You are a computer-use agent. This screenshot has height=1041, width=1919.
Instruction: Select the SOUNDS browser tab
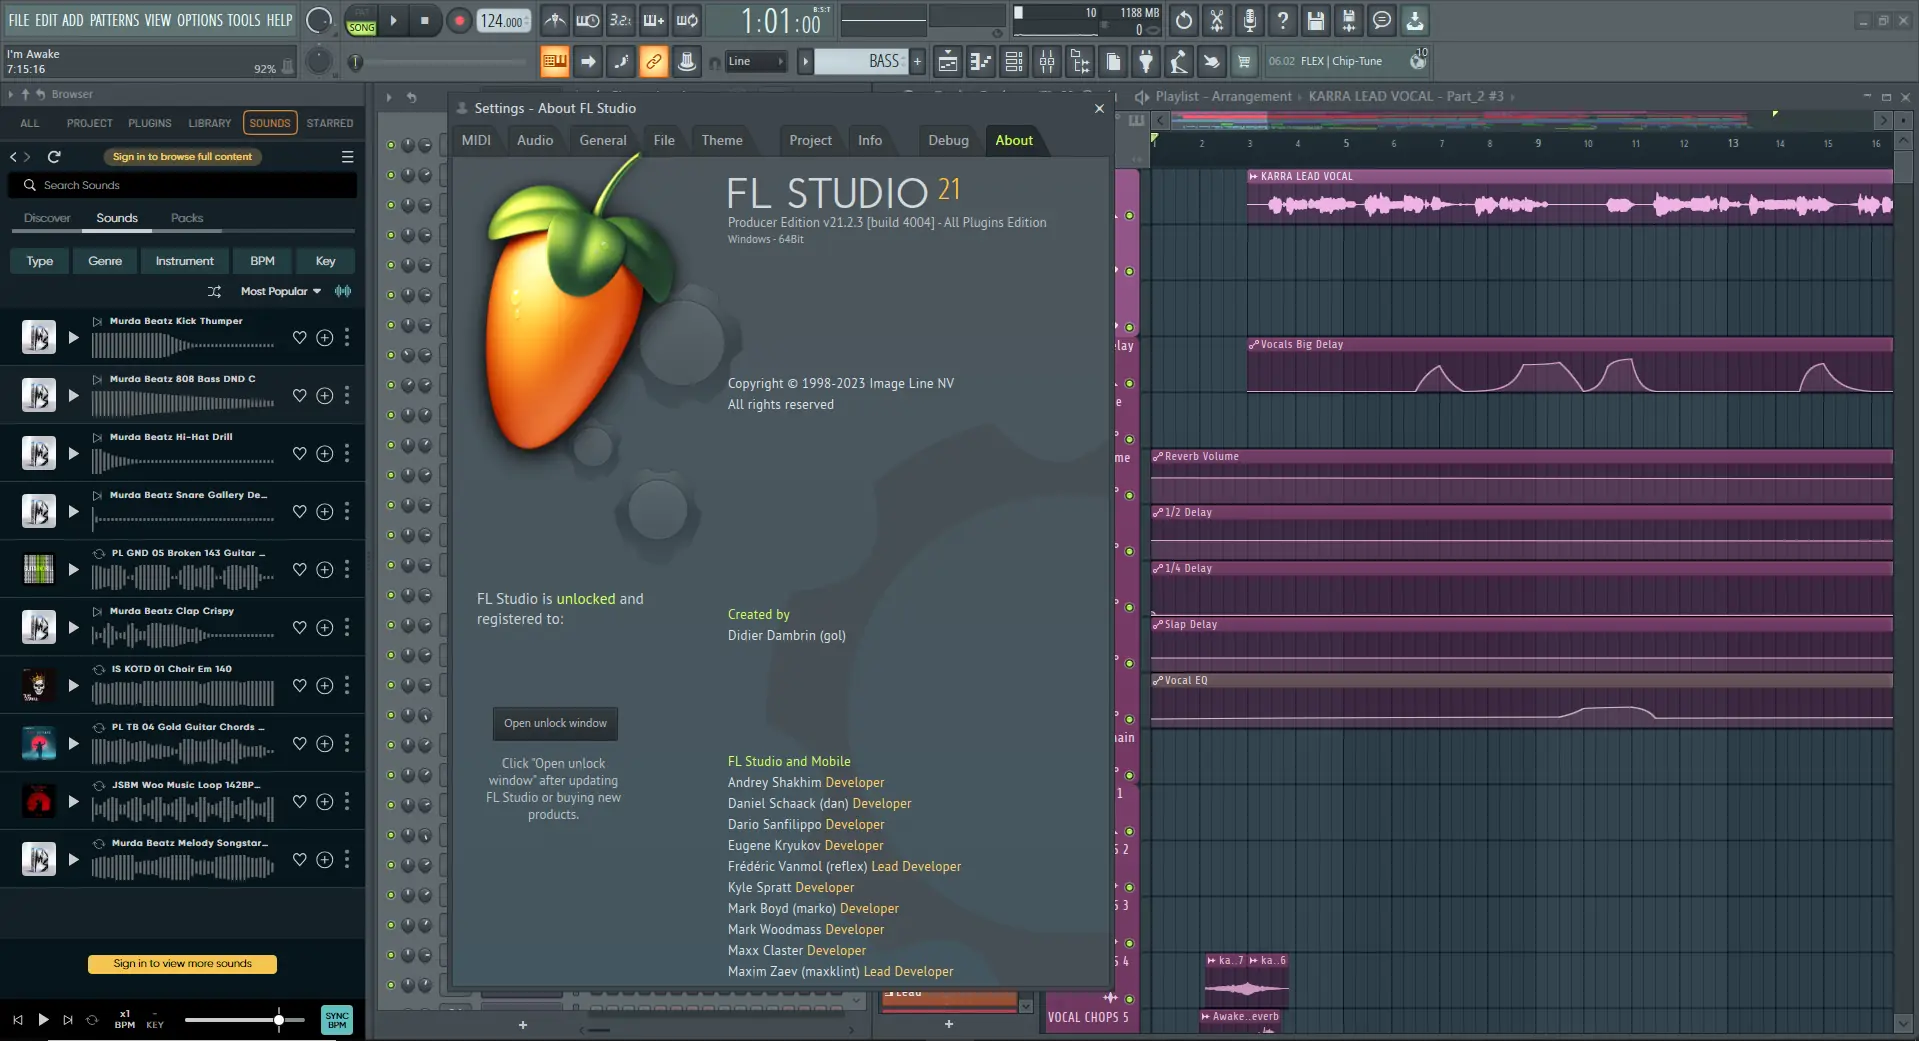270,123
